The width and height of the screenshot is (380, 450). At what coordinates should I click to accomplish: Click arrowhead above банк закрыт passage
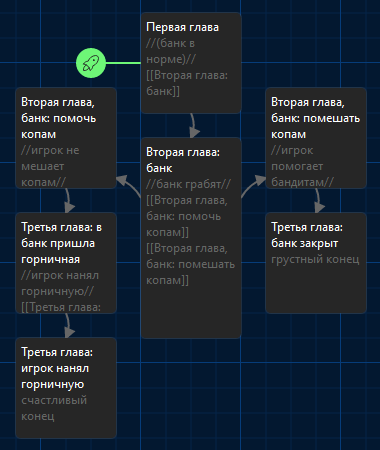pos(319,207)
